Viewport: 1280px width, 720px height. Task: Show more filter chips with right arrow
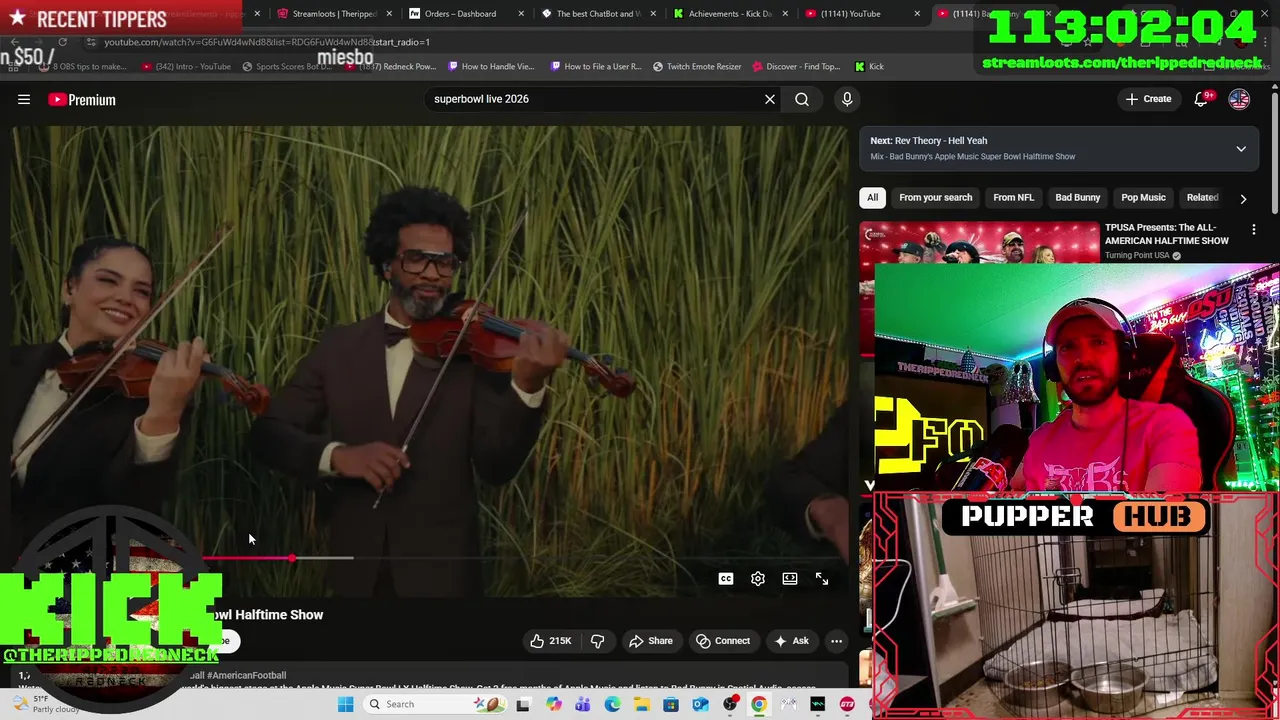click(x=1243, y=198)
